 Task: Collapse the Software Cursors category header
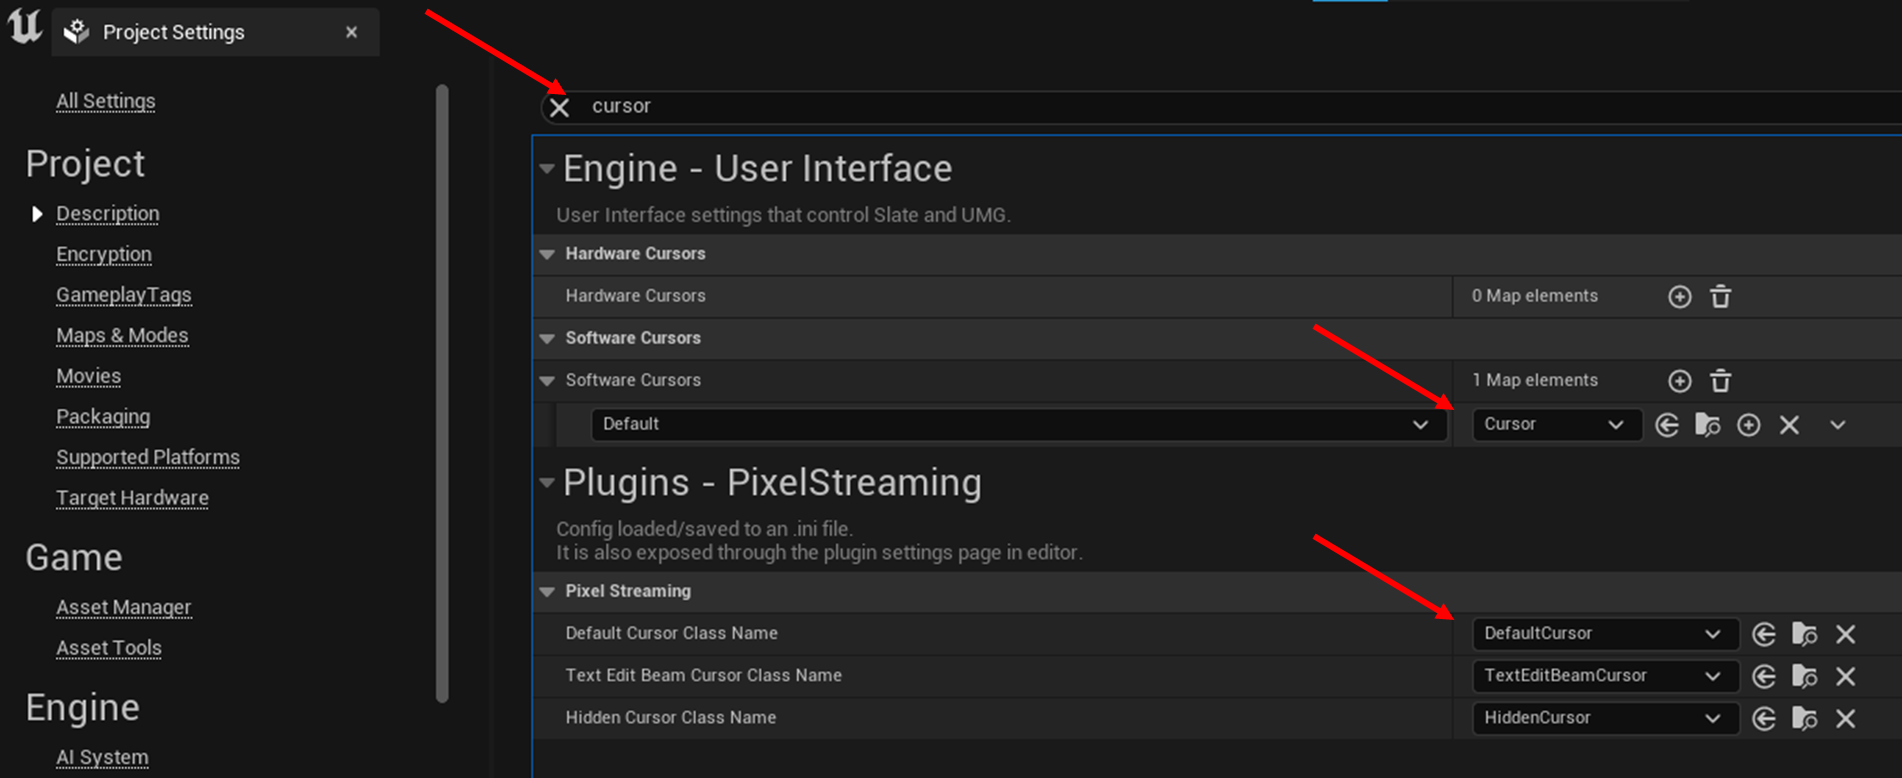coord(547,338)
